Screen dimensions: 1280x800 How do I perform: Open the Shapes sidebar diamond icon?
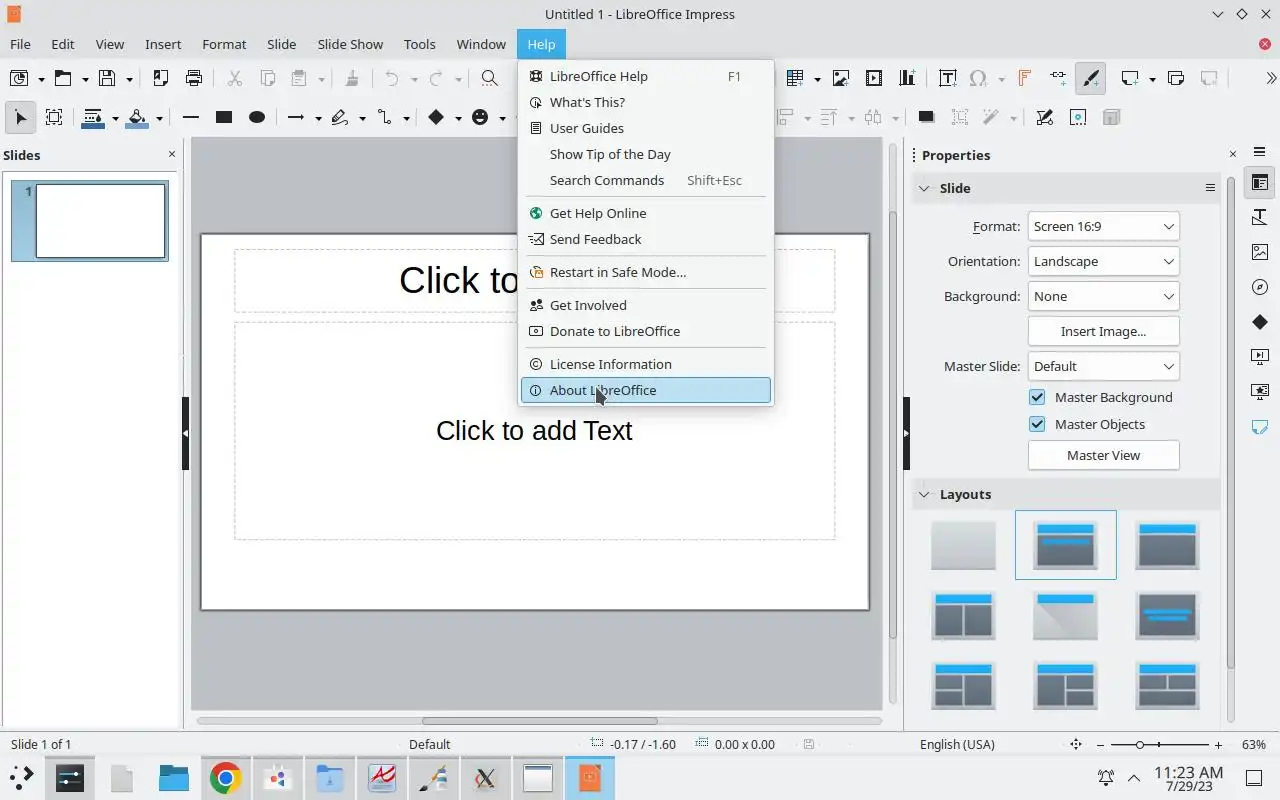[x=1259, y=322]
